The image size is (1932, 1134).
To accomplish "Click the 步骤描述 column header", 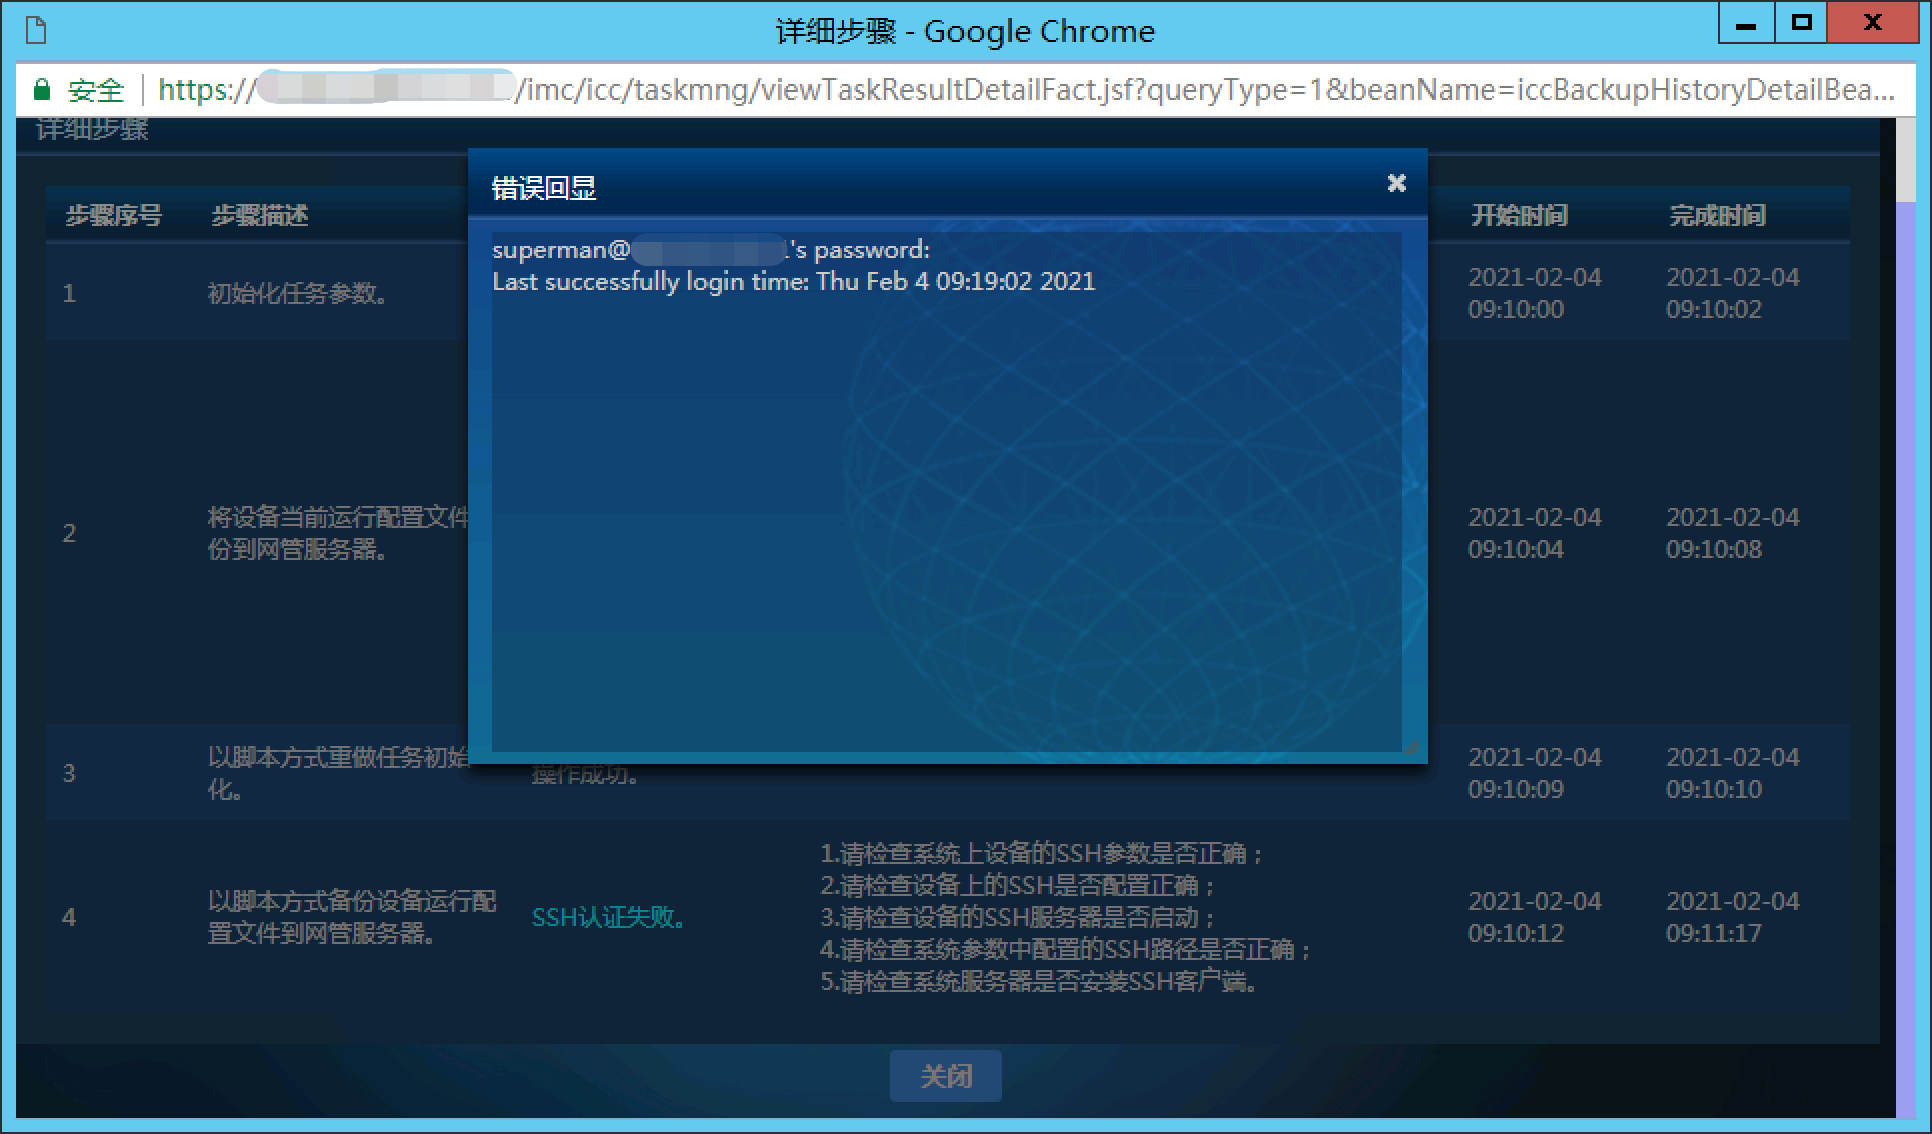I will (x=259, y=215).
